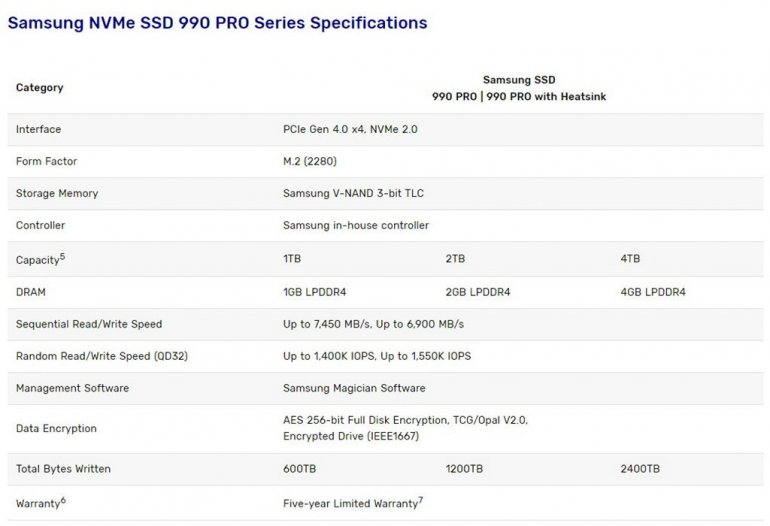This screenshot has width=770, height=526.
Task: Click the Samsung in-house controller value
Action: click(x=356, y=225)
